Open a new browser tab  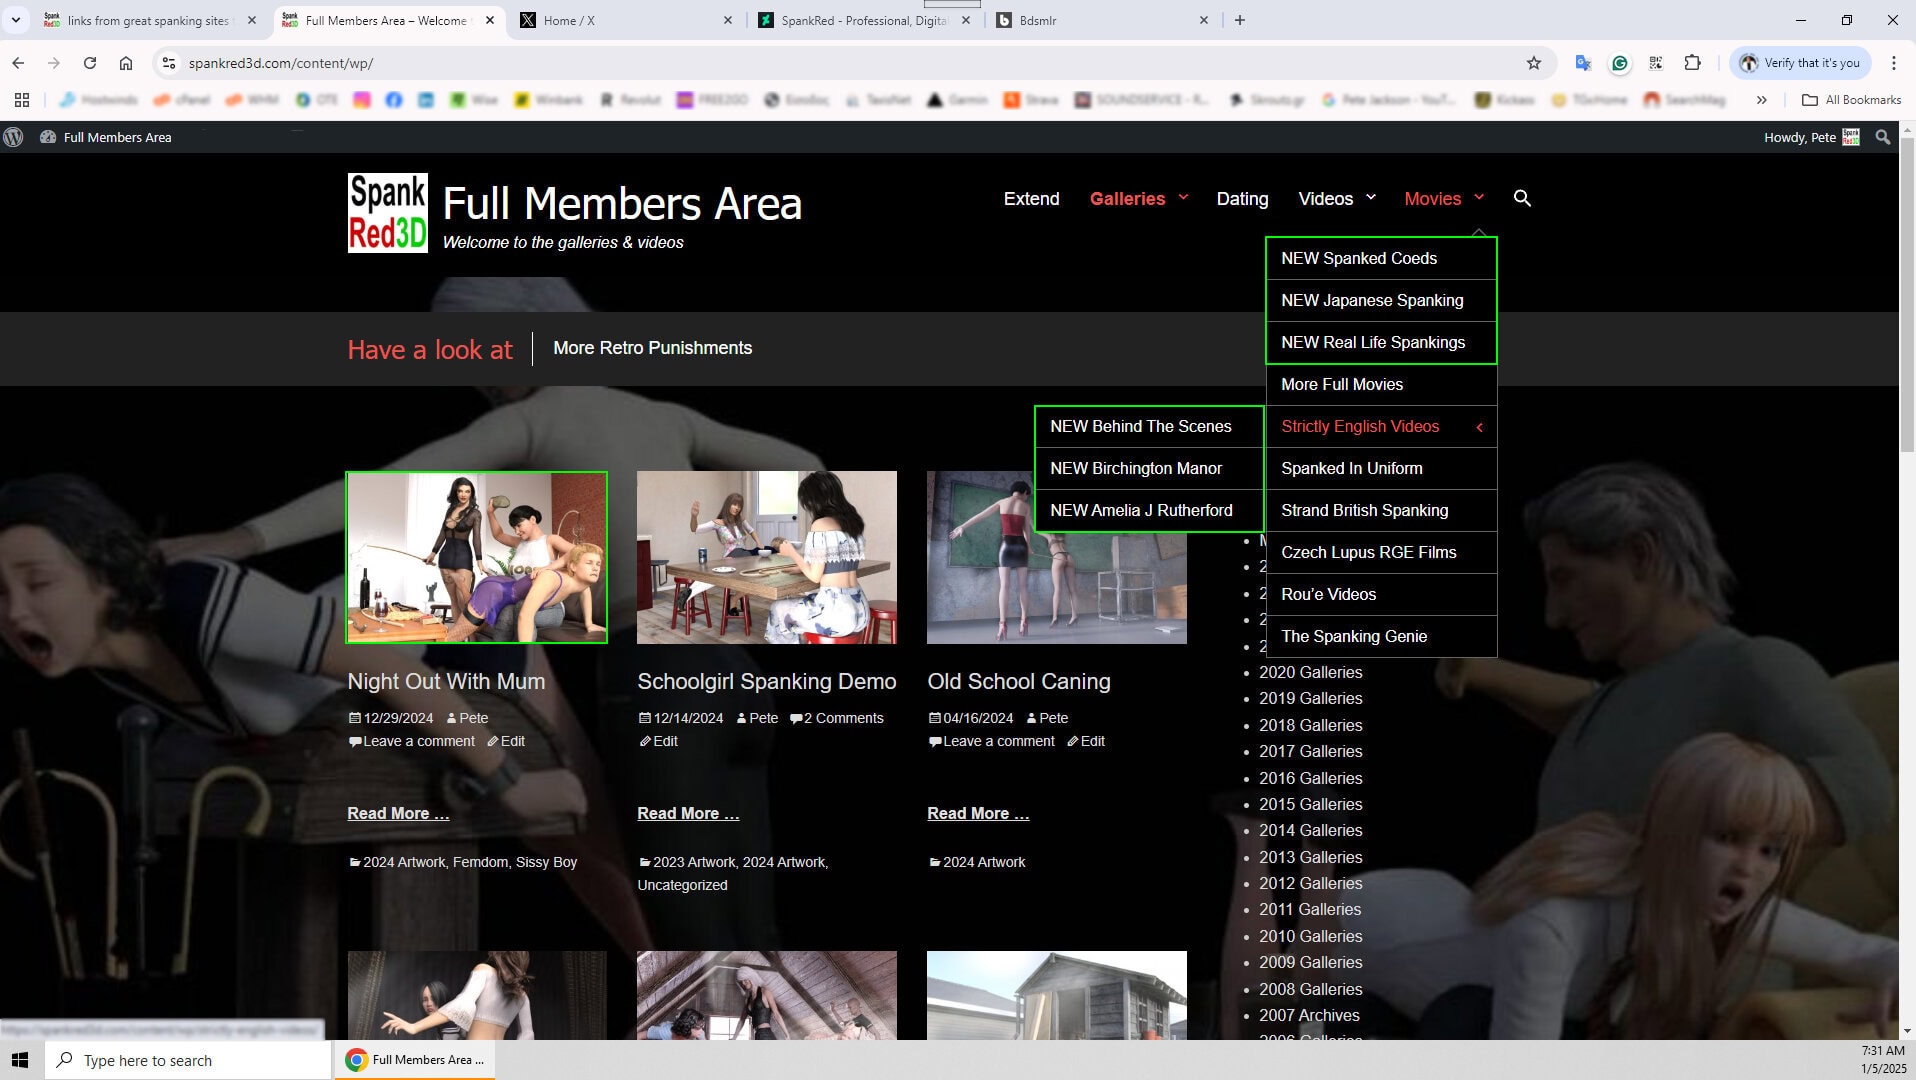[x=1240, y=20]
